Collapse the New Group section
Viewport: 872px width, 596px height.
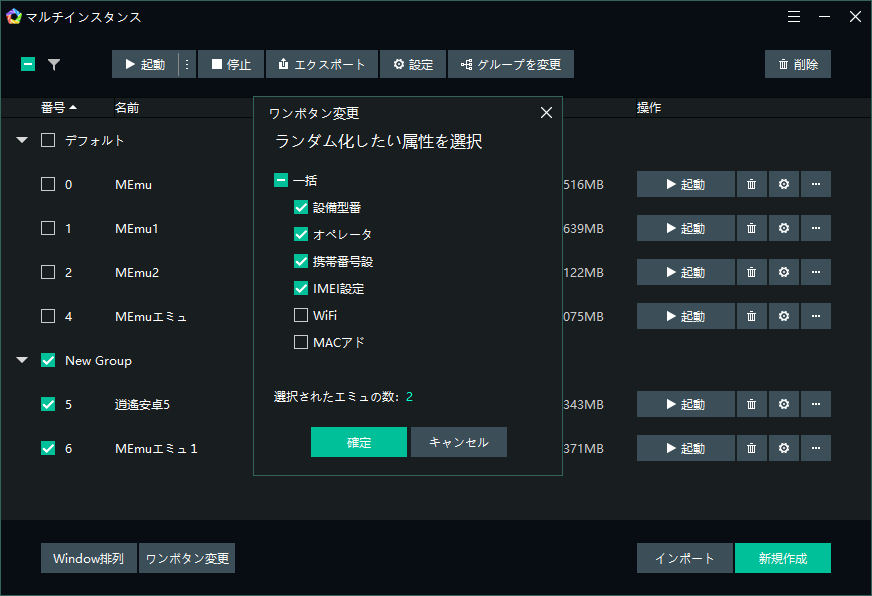pos(22,360)
